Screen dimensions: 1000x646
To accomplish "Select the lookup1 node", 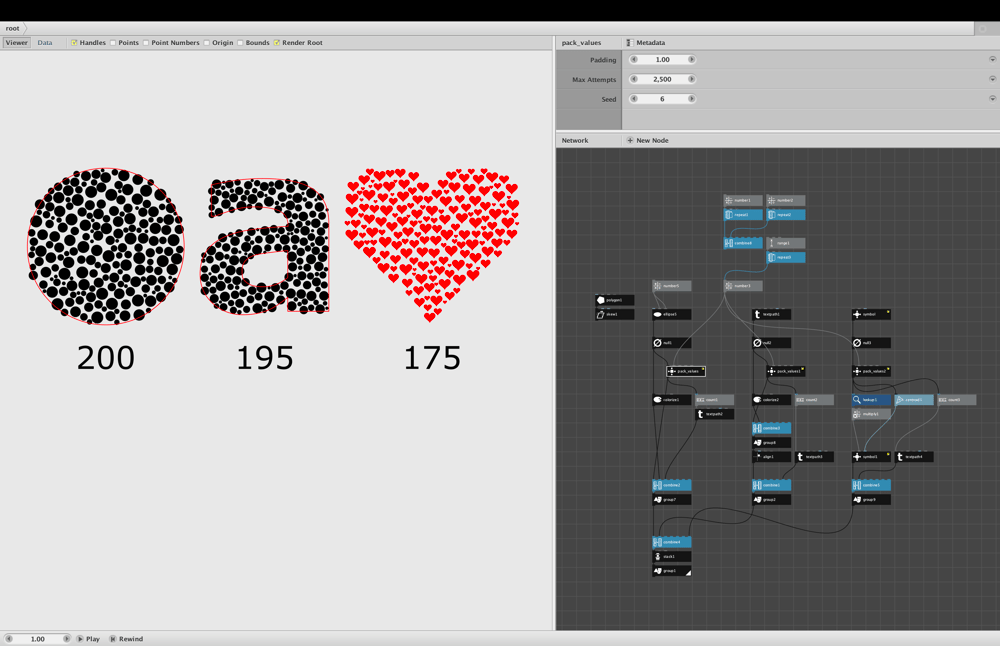I will point(871,400).
